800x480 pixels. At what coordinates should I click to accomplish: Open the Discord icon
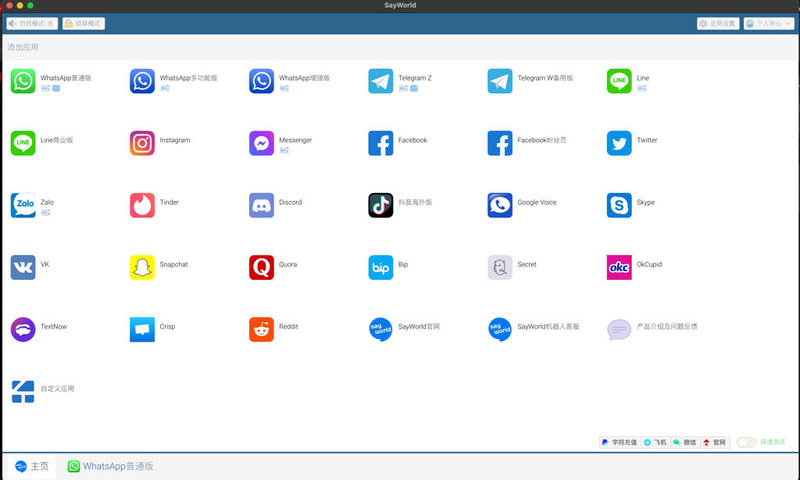tap(261, 205)
